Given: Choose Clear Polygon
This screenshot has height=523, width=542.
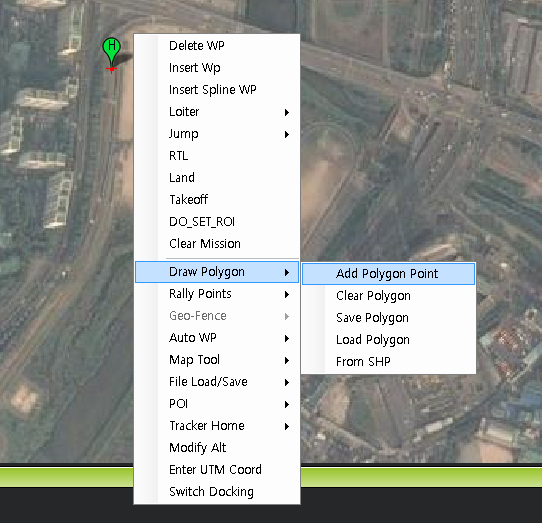Looking at the screenshot, I should [x=389, y=296].
